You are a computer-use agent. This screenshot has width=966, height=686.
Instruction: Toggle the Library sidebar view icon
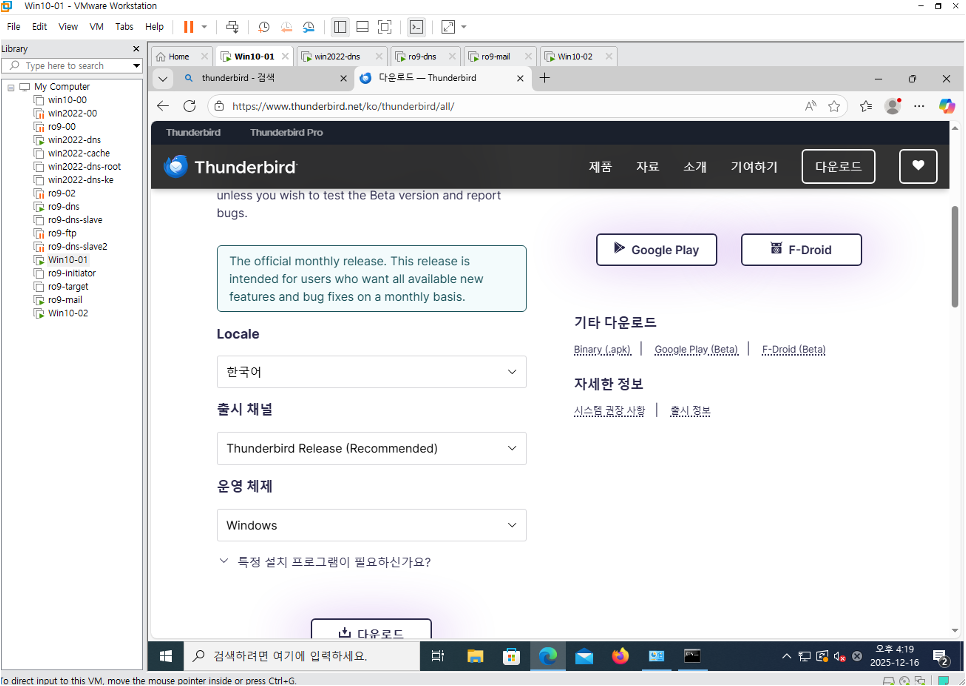point(339,27)
